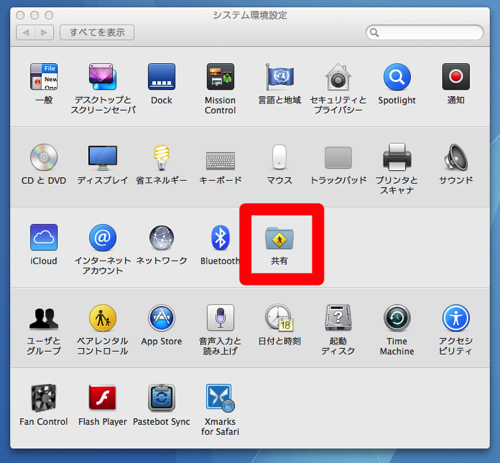This screenshot has width=500, height=463.
Task: Open 言語と地域 preference pane
Action: click(279, 77)
